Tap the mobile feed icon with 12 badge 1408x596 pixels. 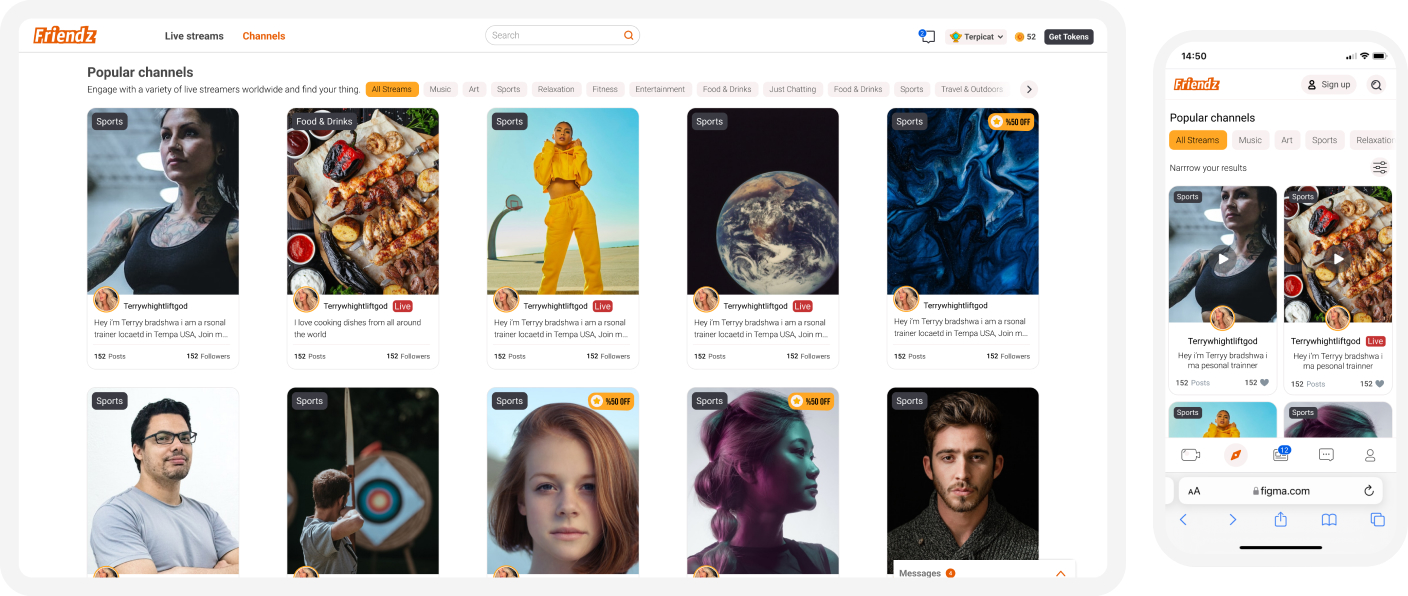(1281, 454)
